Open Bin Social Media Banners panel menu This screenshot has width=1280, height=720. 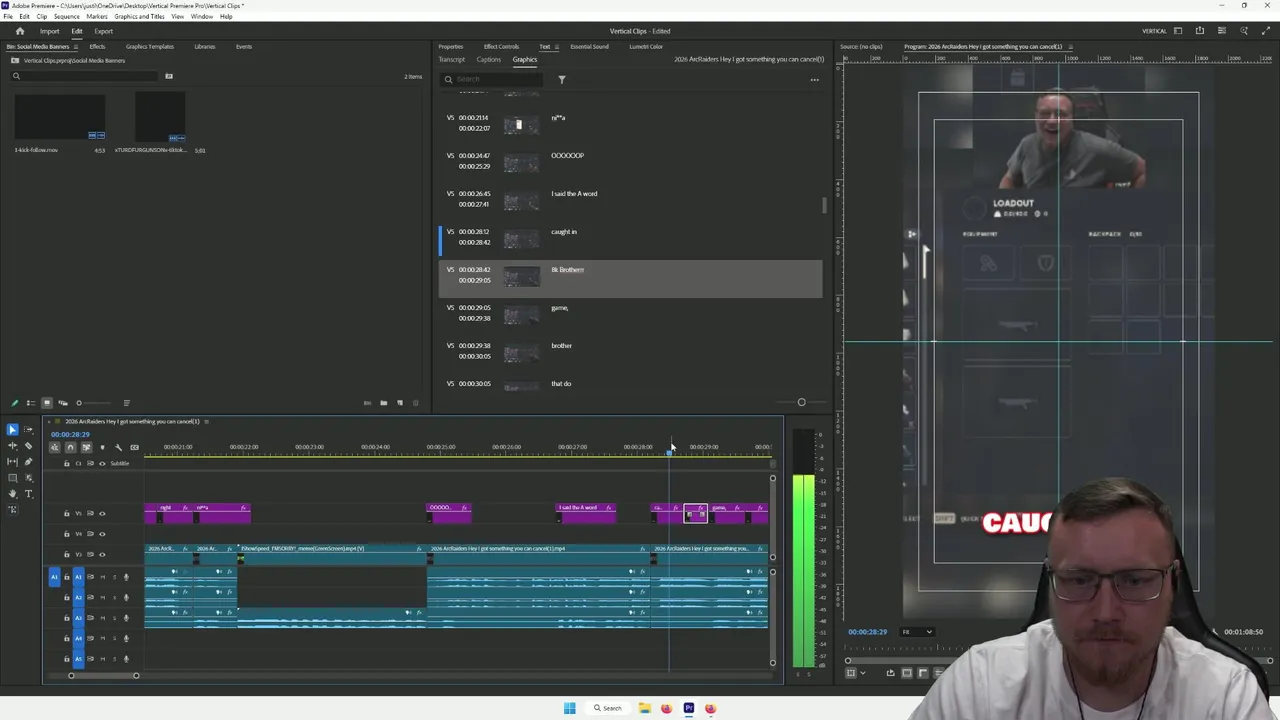78,47
